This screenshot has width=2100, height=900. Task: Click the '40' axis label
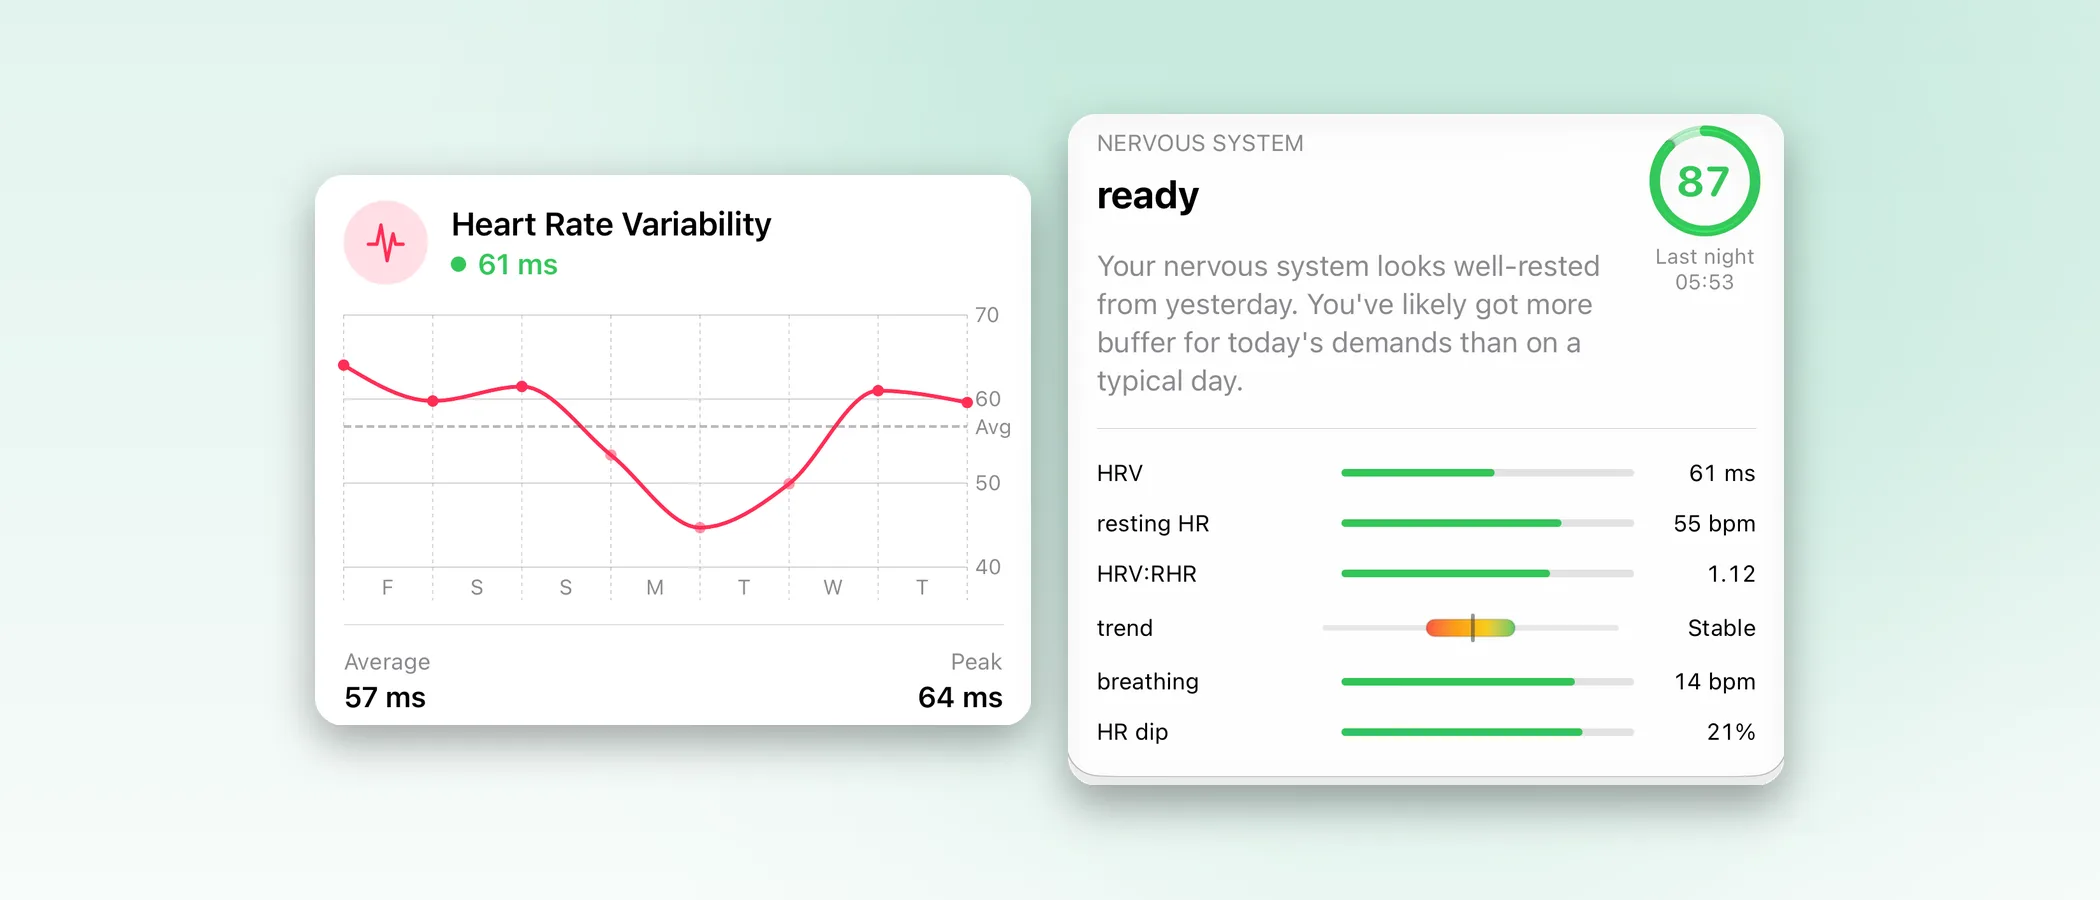point(988,567)
